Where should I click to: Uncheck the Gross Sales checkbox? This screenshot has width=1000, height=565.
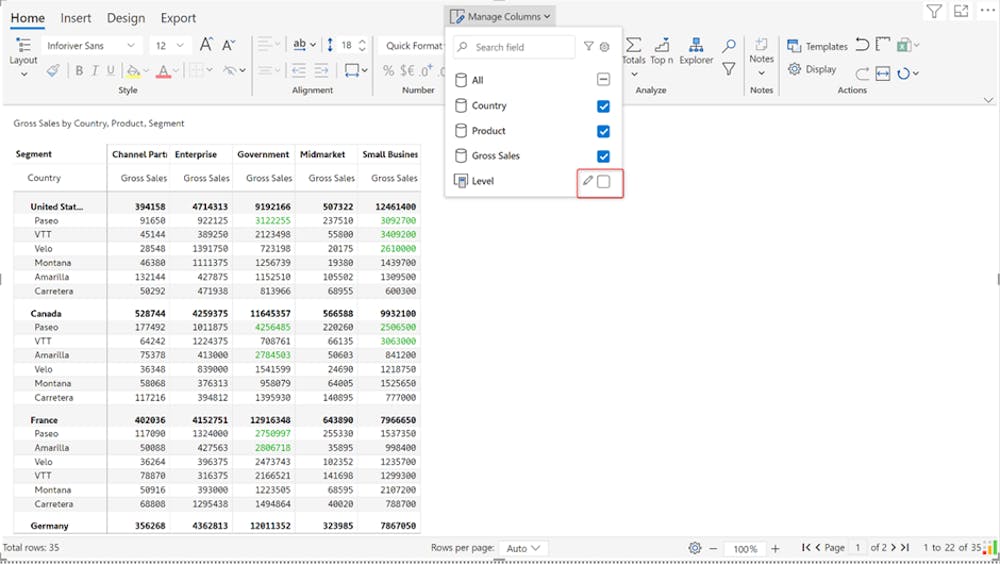(x=603, y=156)
